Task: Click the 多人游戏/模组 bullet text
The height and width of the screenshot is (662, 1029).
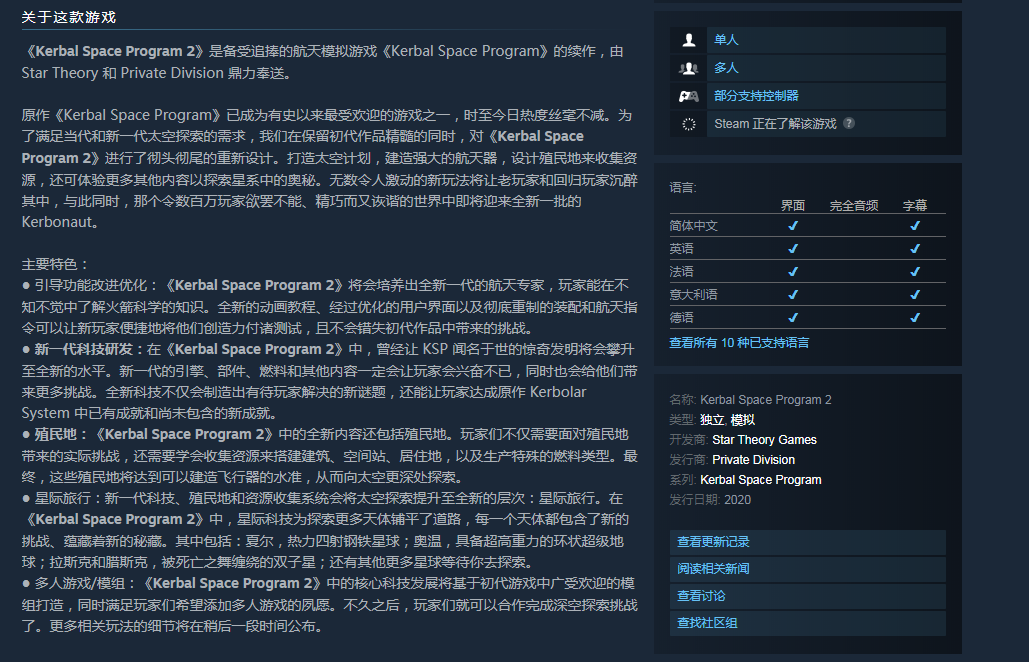Action: pos(79,583)
